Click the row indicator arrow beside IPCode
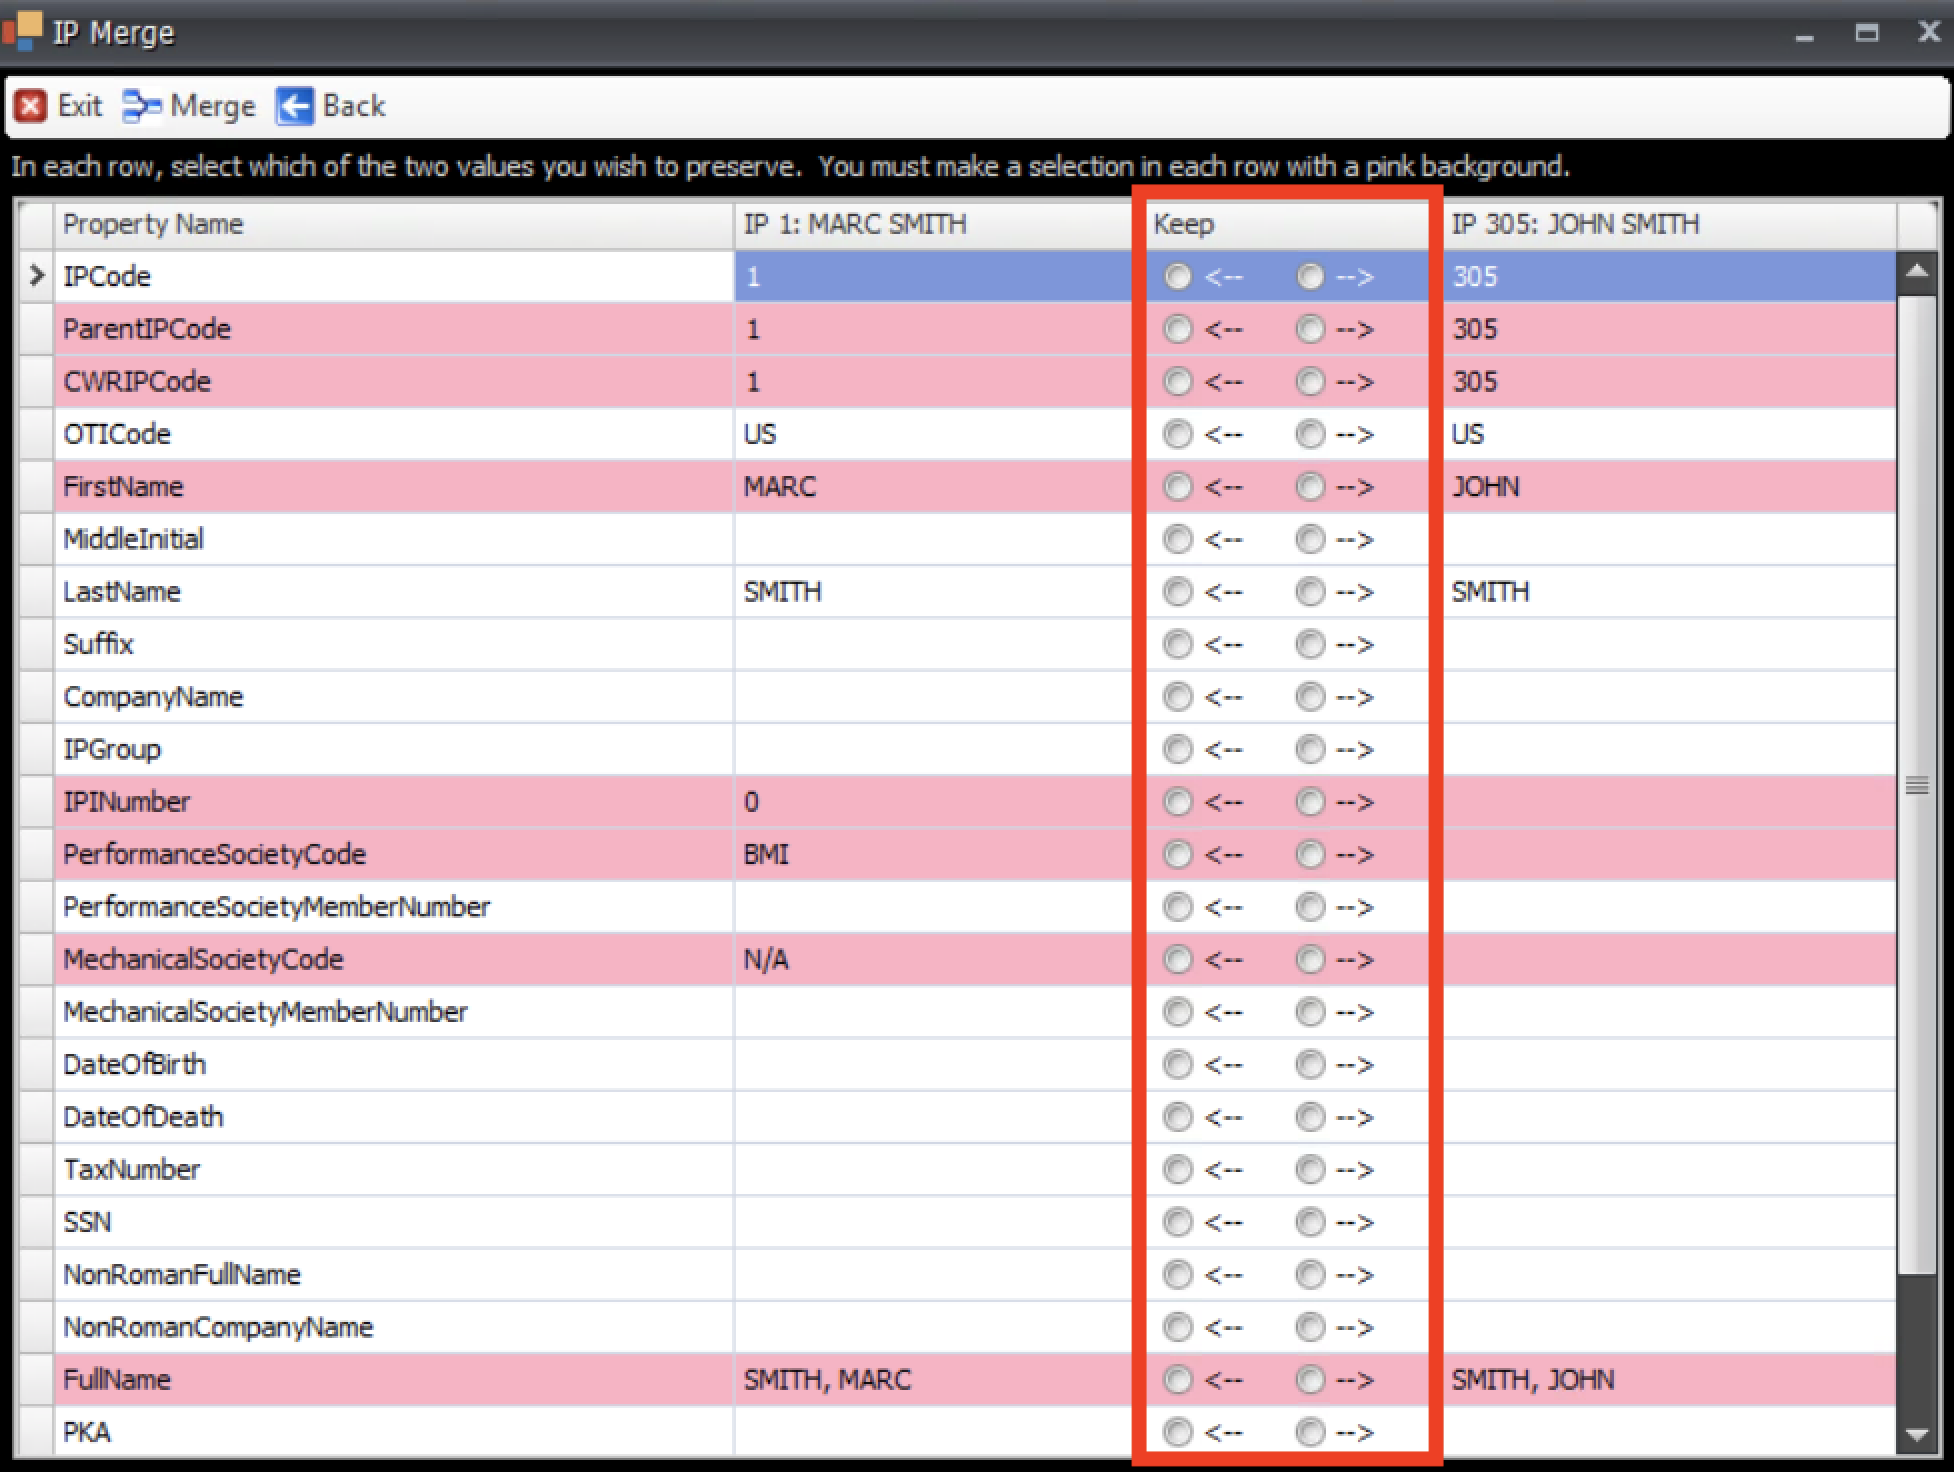The image size is (1954, 1472). click(x=37, y=276)
